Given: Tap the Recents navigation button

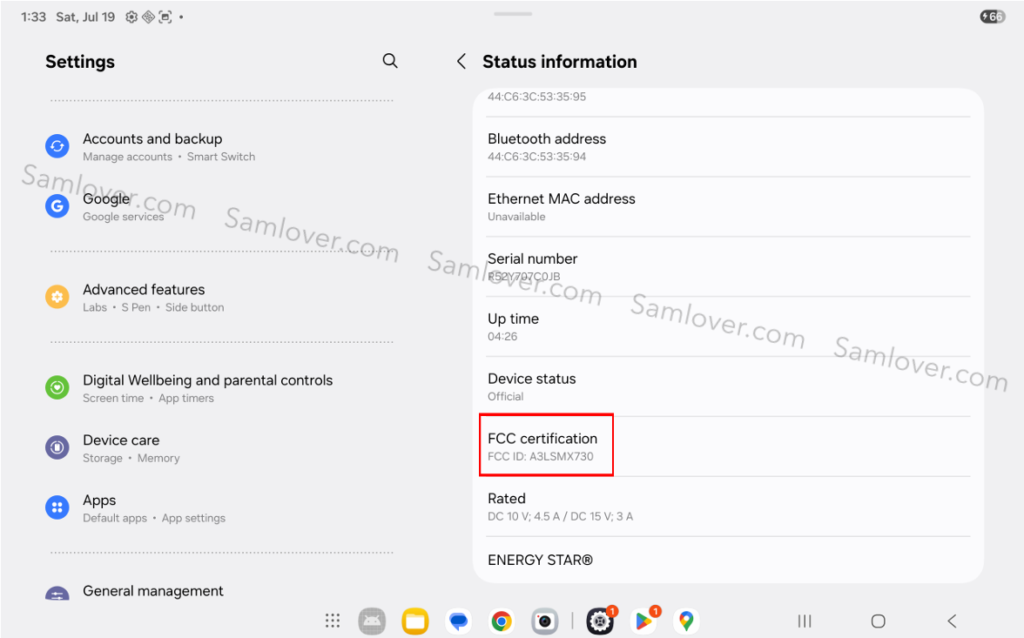Looking at the screenshot, I should click(805, 621).
